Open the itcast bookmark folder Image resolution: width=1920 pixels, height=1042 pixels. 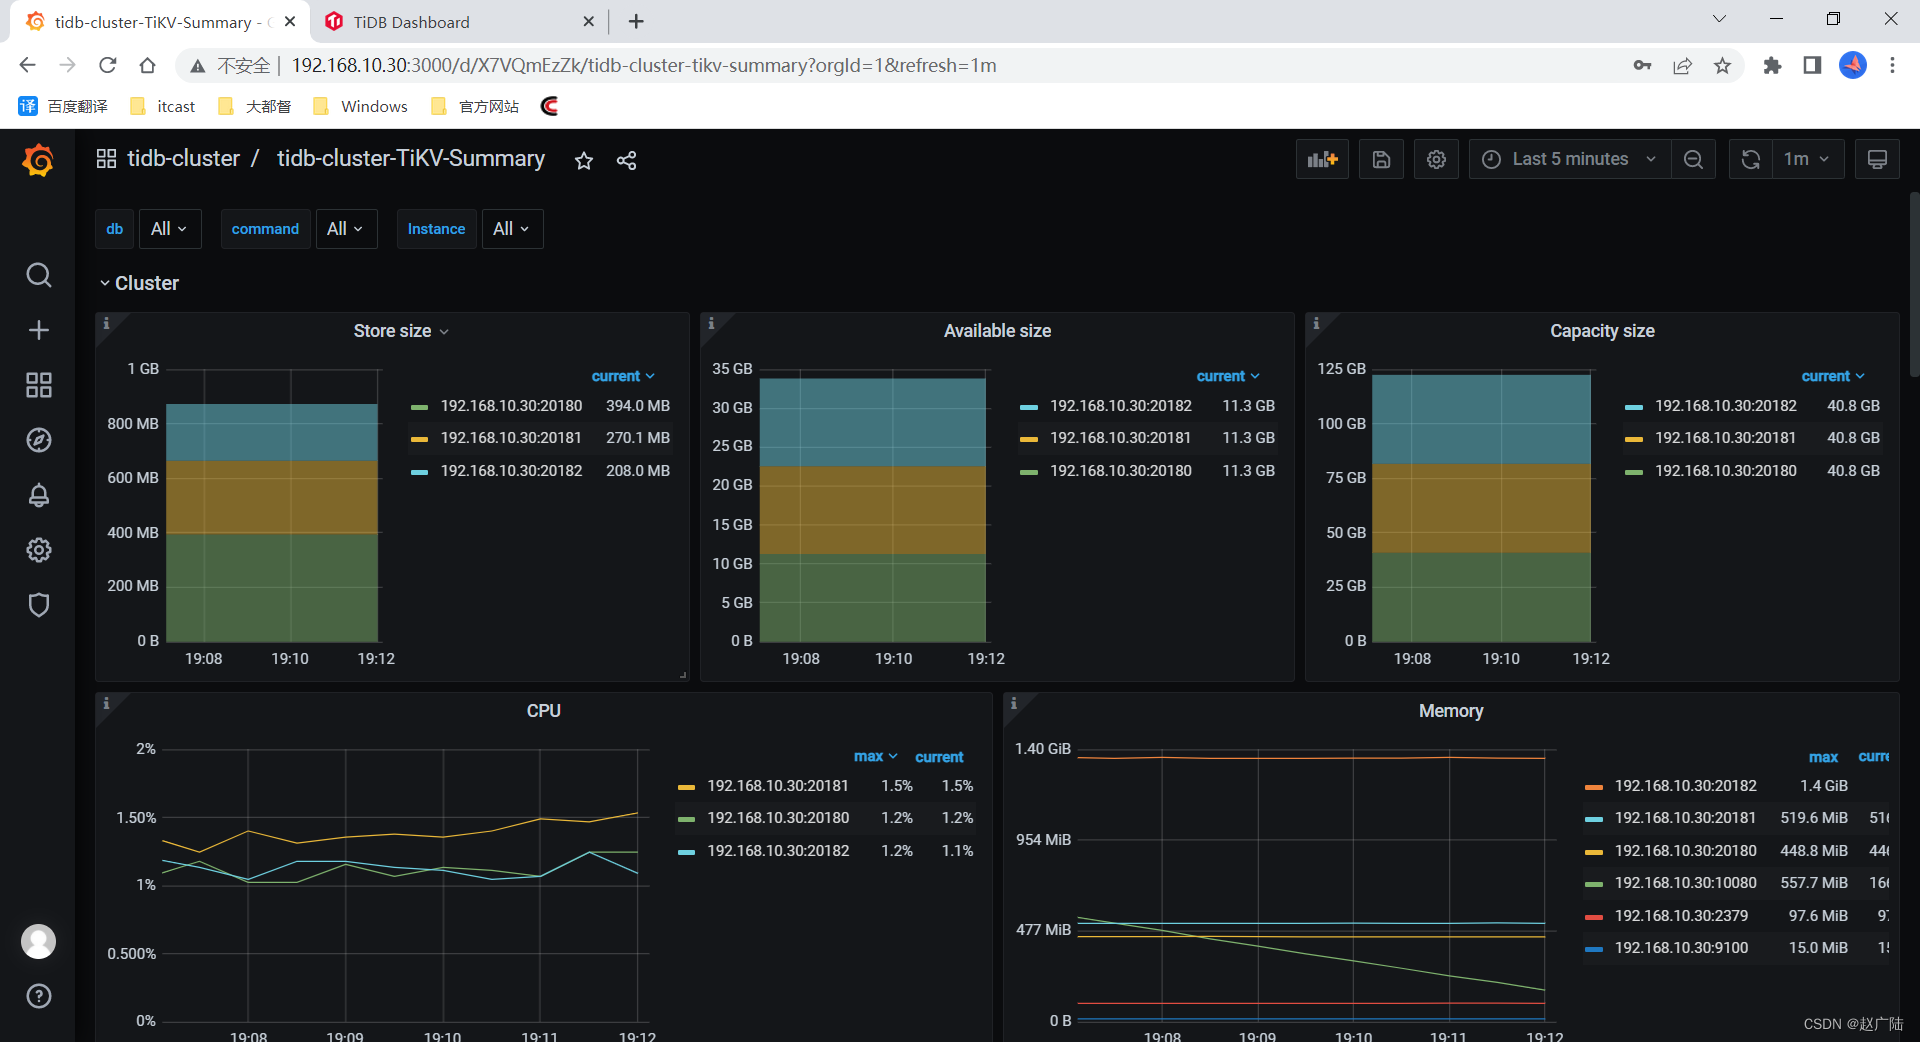[x=163, y=106]
